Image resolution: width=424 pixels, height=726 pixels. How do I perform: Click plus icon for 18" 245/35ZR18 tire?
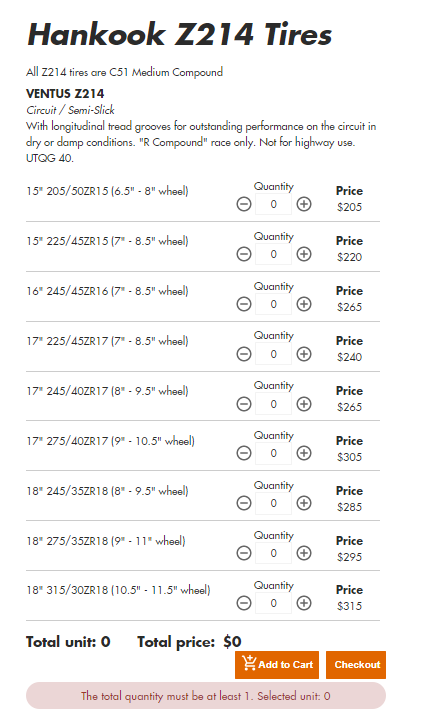coord(304,503)
